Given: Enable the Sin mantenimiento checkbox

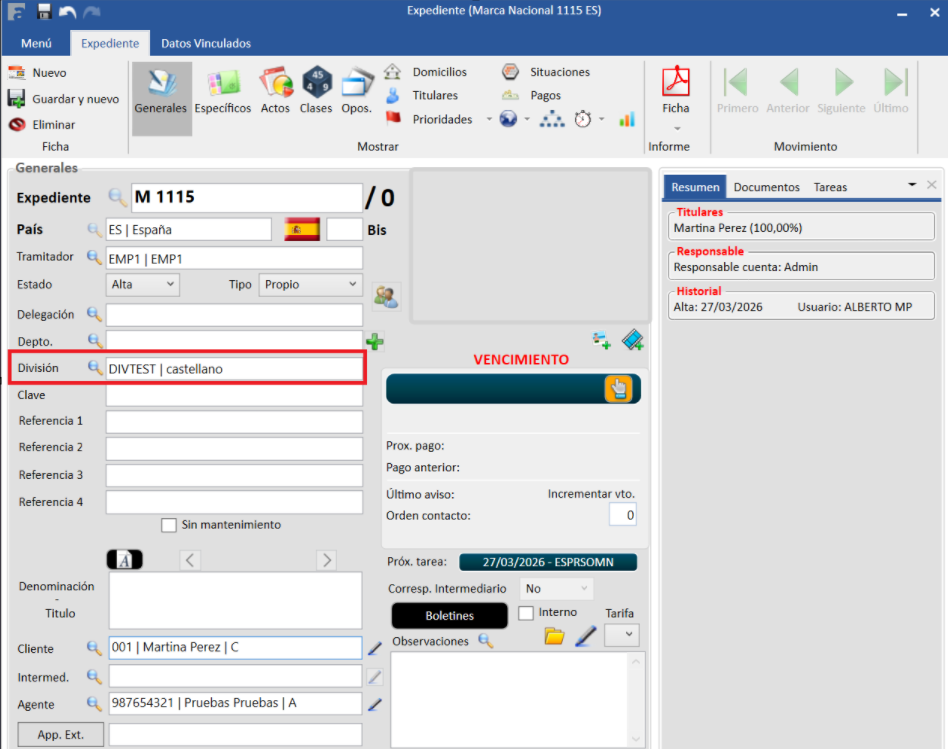Looking at the screenshot, I should (169, 525).
